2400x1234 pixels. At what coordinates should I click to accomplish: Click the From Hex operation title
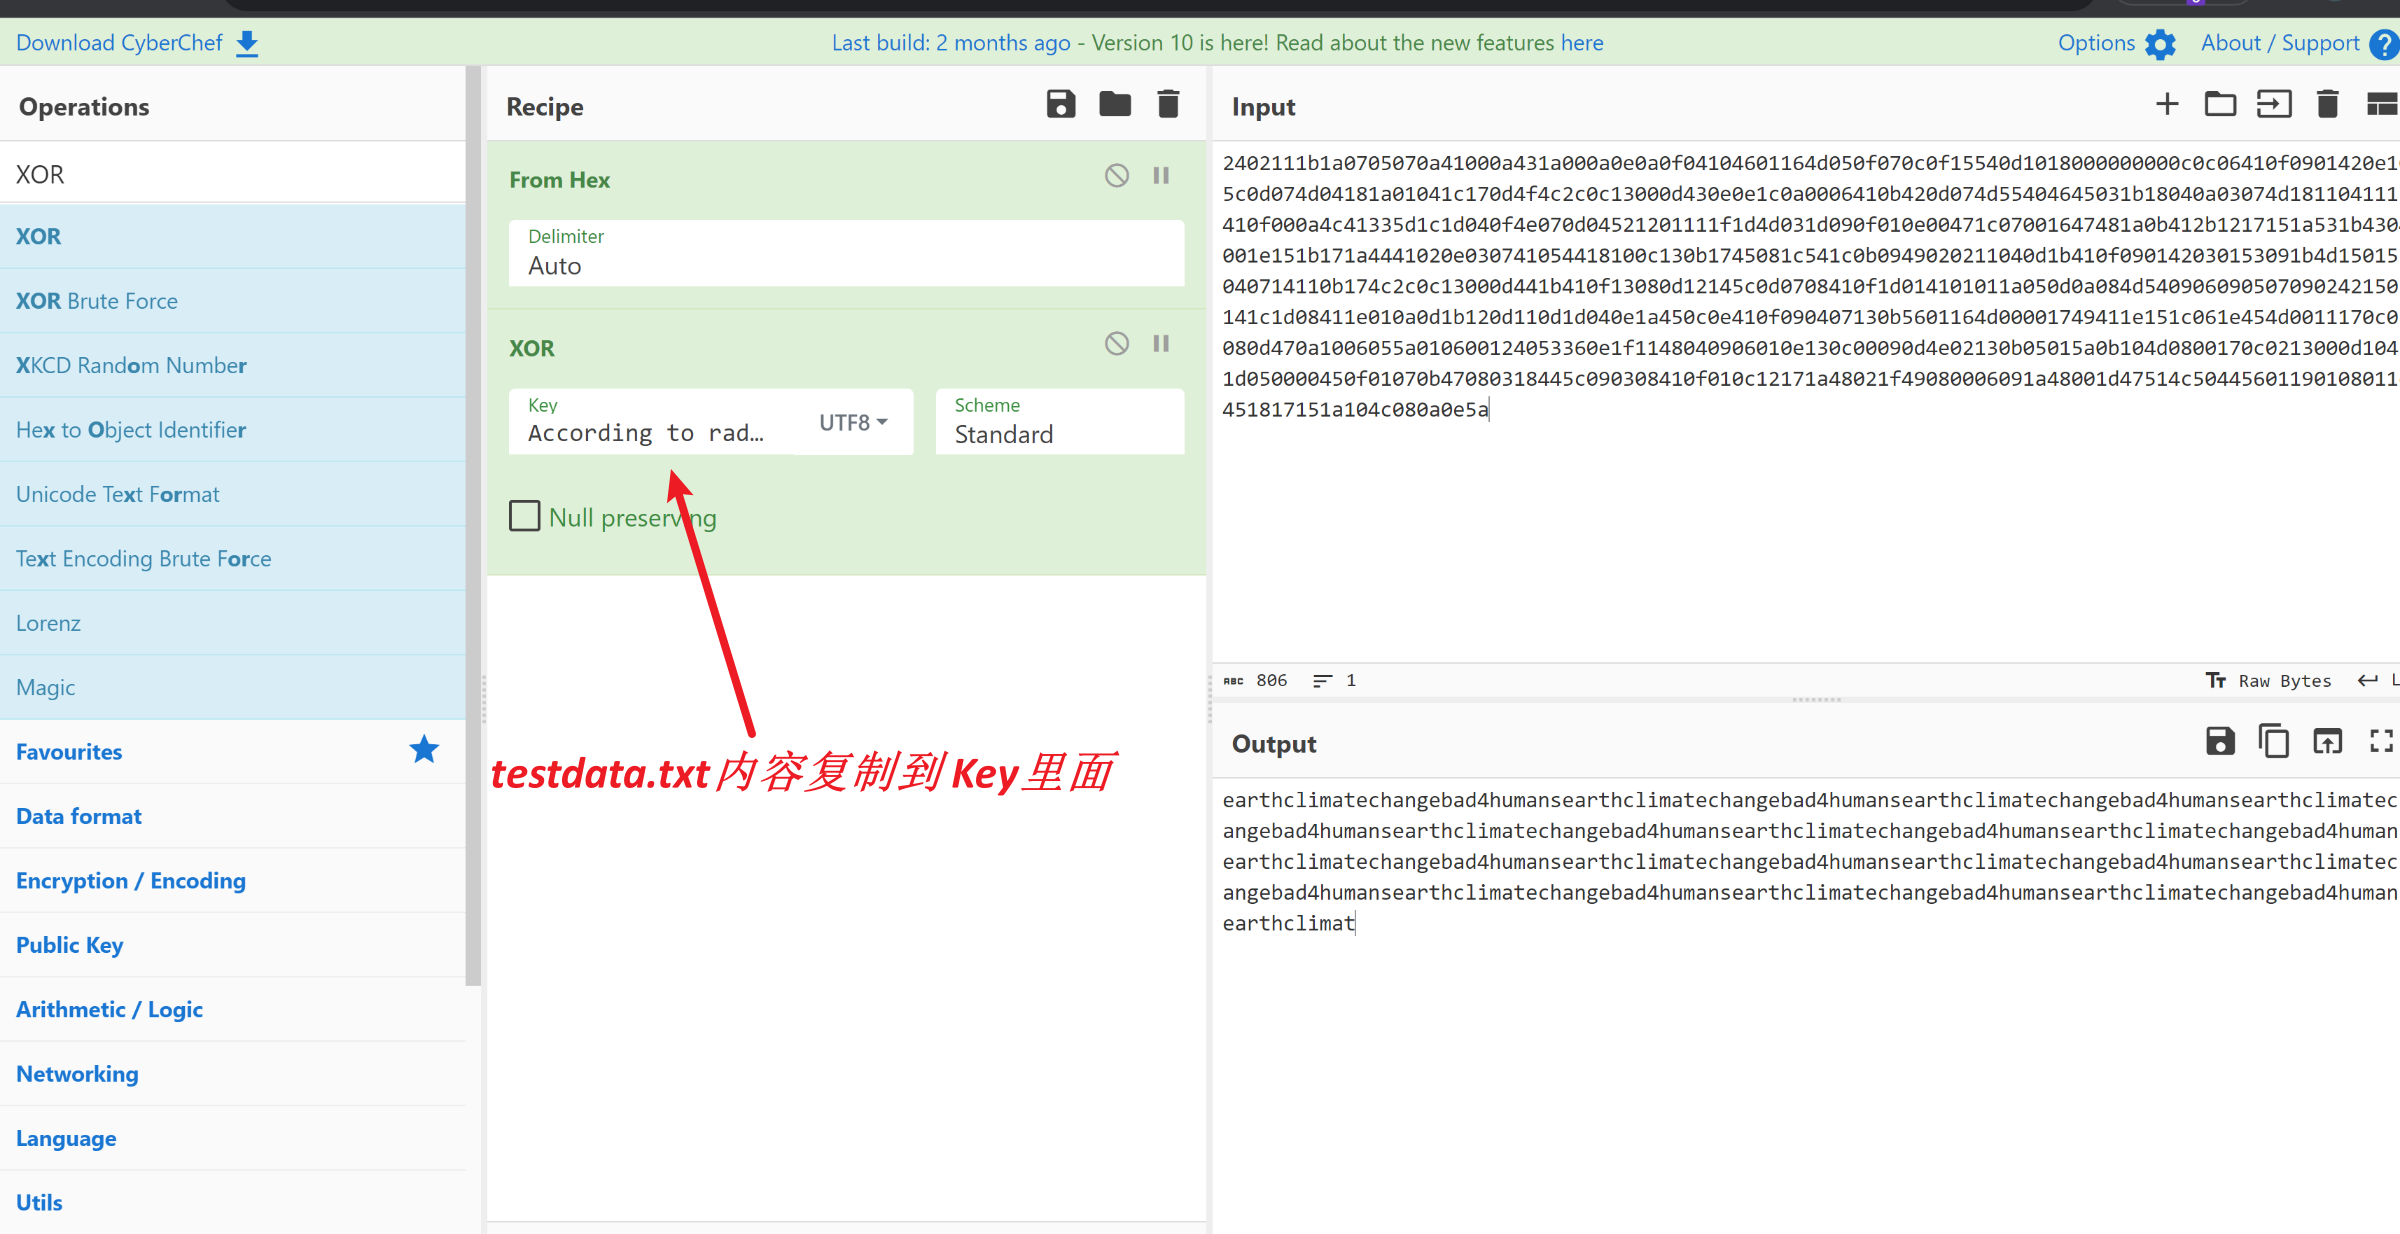[559, 180]
